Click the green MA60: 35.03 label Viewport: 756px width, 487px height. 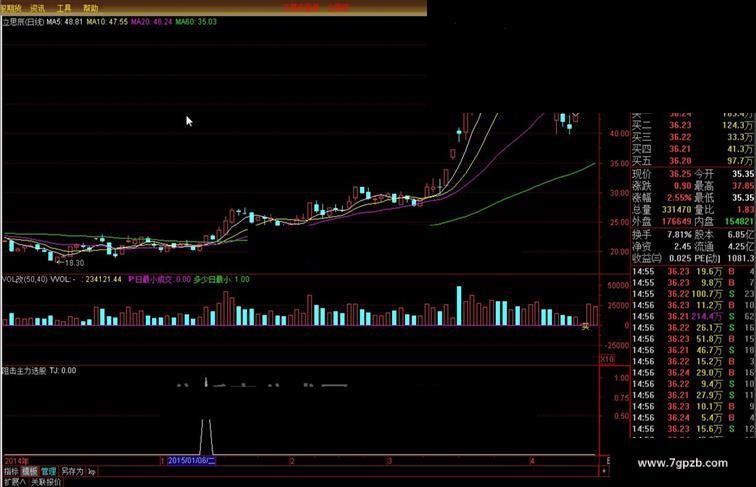coord(196,22)
